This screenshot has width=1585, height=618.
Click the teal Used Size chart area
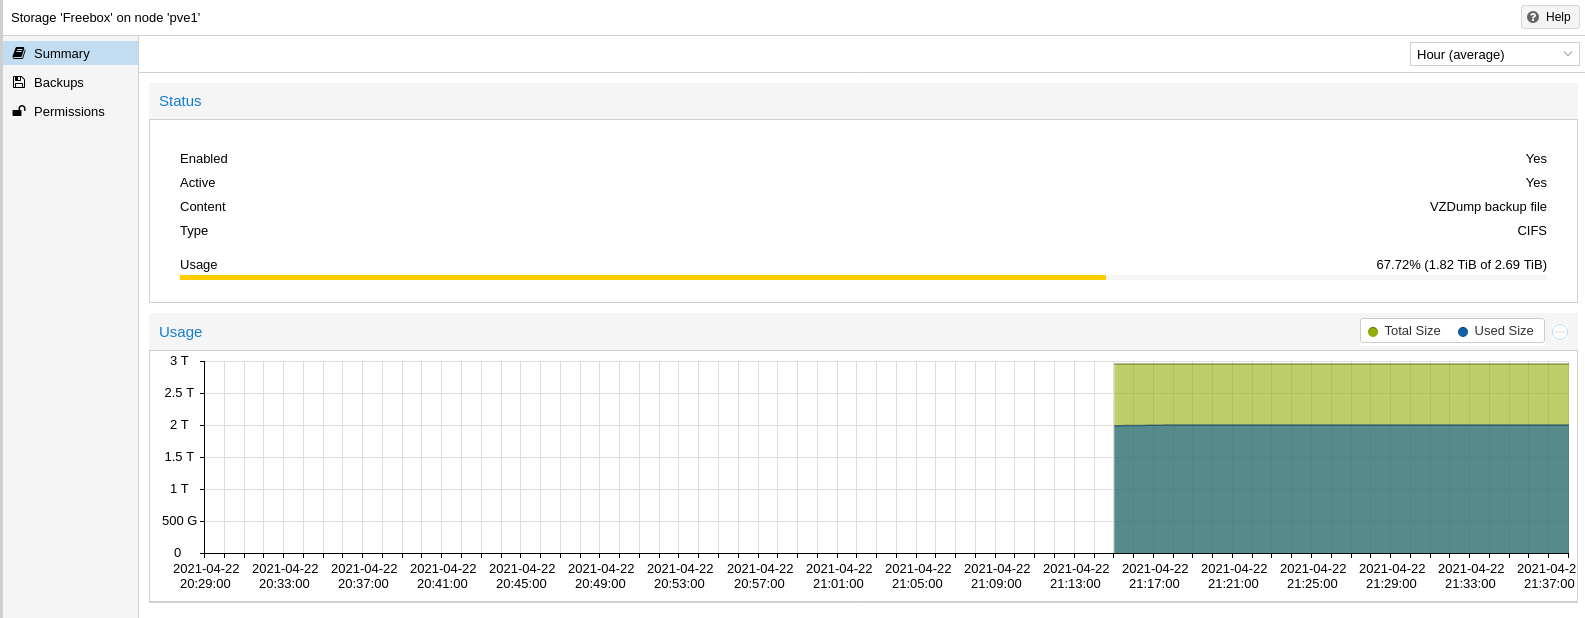pos(1341,489)
